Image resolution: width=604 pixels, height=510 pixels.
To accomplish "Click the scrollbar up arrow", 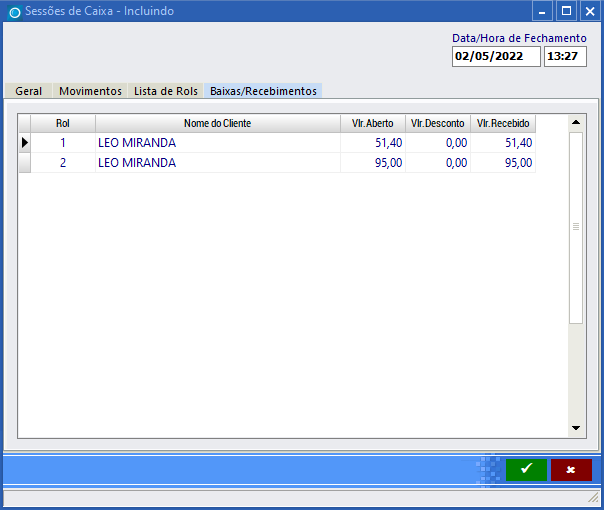I will click(575, 123).
